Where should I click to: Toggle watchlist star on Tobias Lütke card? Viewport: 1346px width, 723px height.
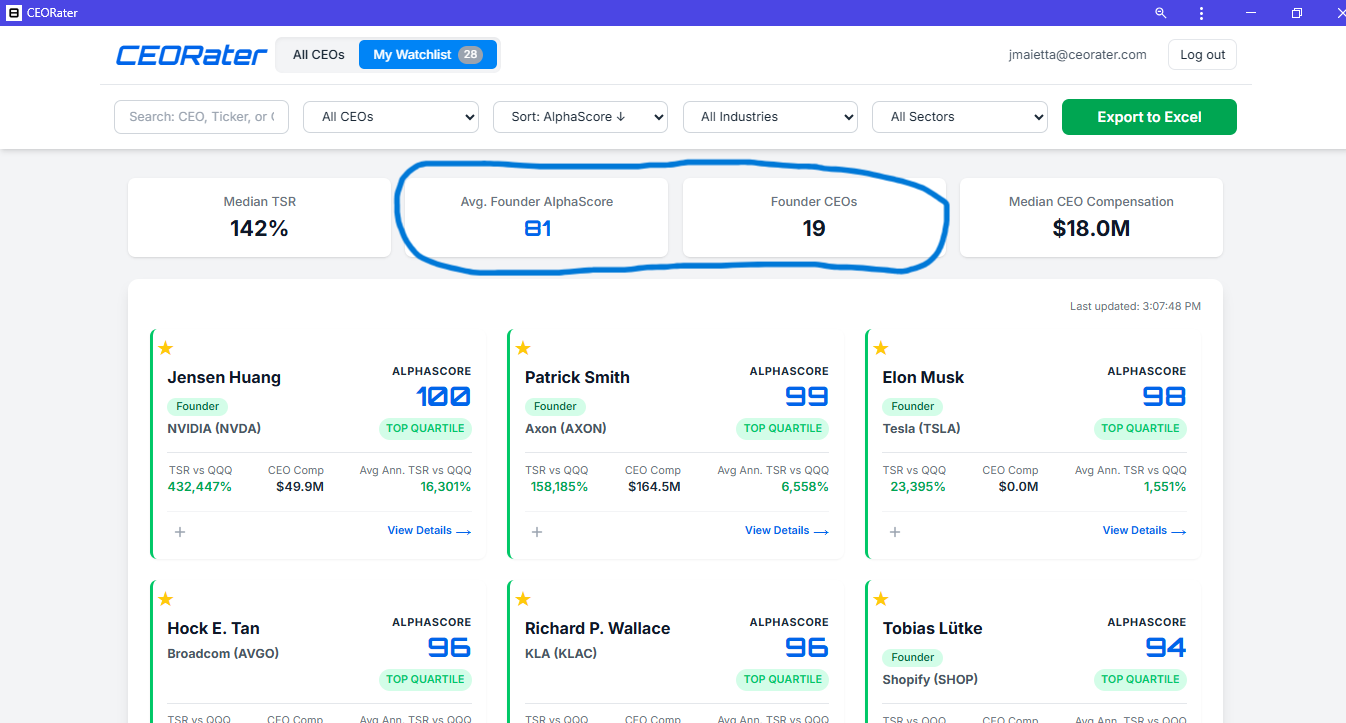881,599
